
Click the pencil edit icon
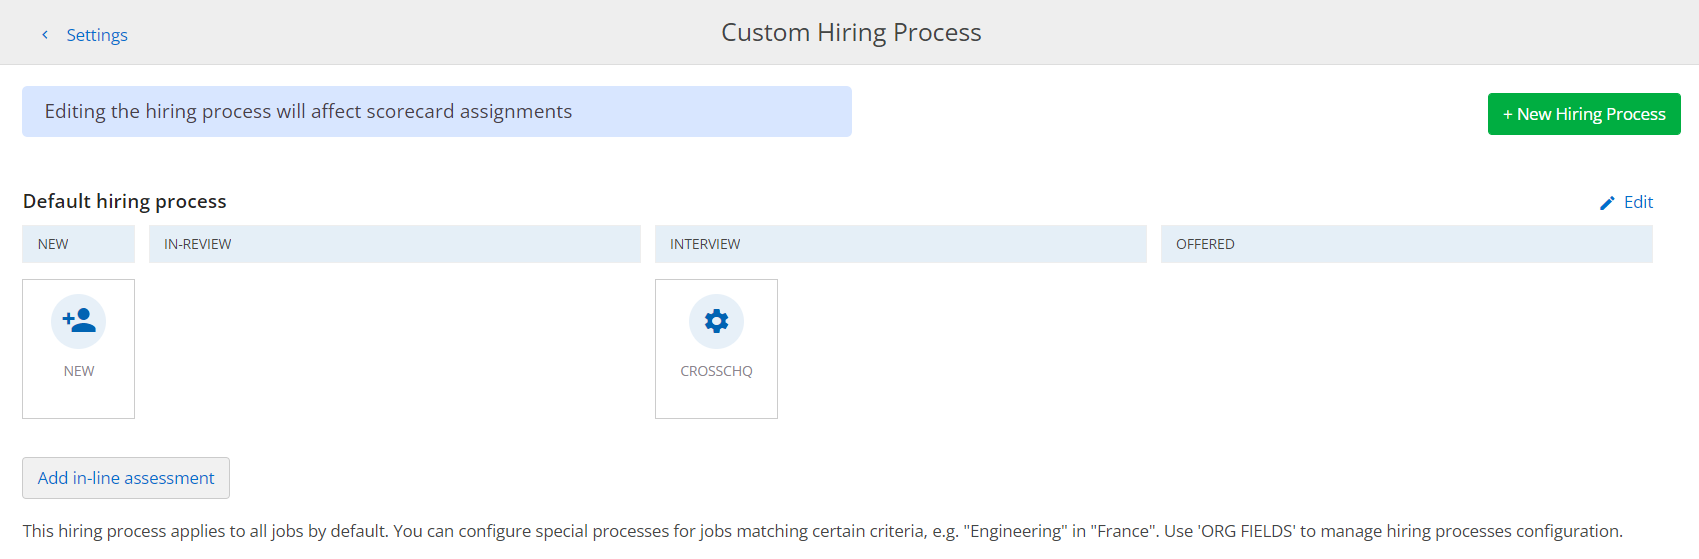pyautogui.click(x=1607, y=203)
